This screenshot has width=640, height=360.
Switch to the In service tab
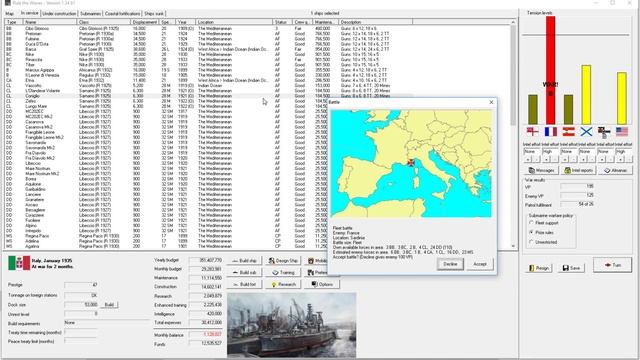(x=29, y=13)
